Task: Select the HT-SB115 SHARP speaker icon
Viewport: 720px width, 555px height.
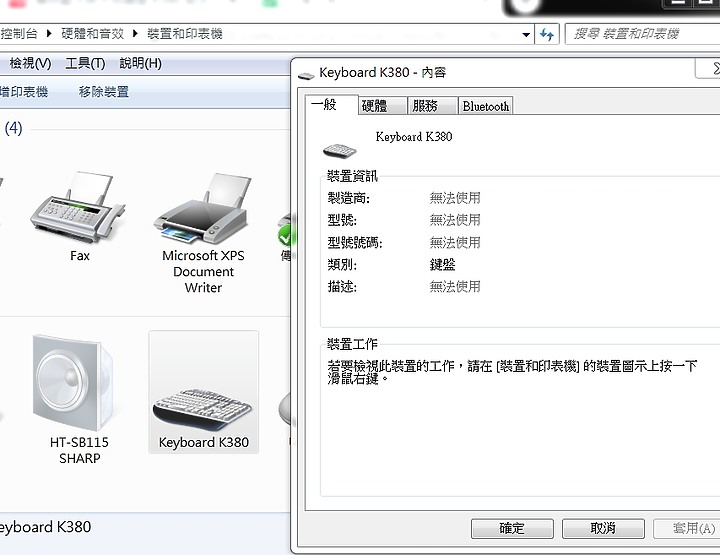Action: click(x=73, y=382)
